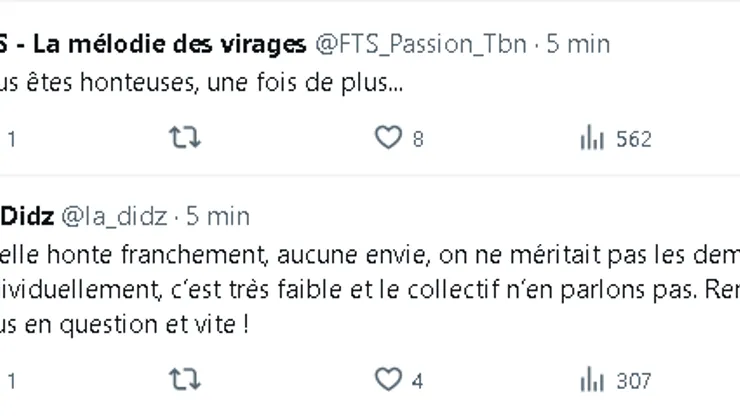Image resolution: width=740 pixels, height=416 pixels.
Task: Like the tweet by La mélodie des virages
Action: (388, 139)
